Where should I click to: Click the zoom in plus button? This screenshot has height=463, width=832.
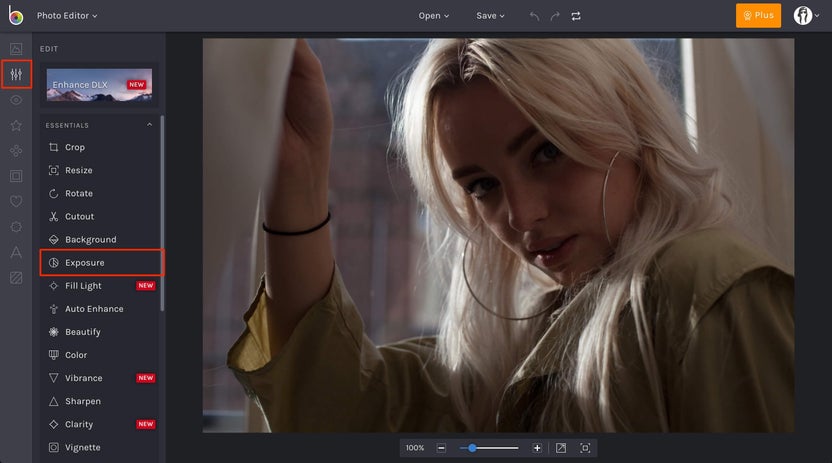tap(537, 448)
